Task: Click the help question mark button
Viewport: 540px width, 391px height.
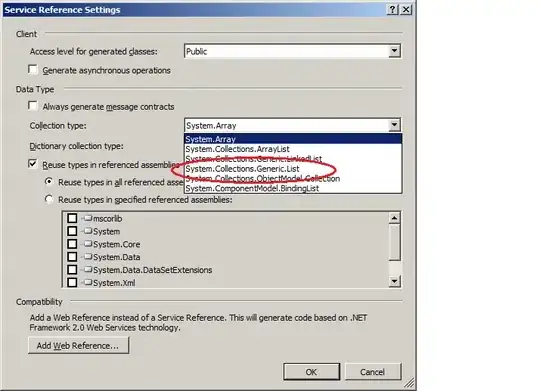Action: click(393, 10)
